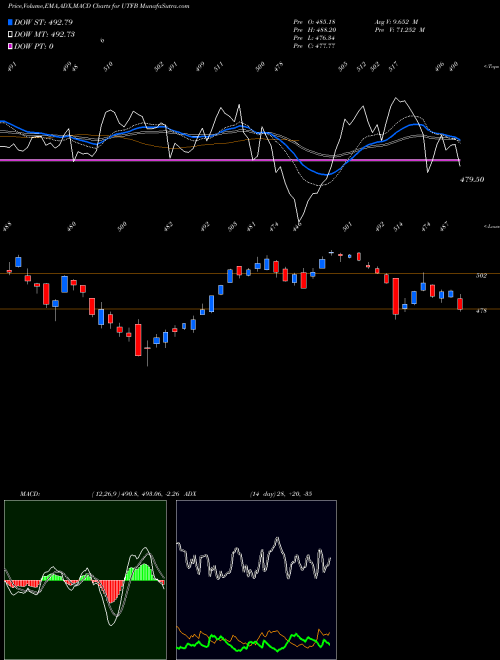Click the Avg V: 9.652 M value

click(396, 21)
